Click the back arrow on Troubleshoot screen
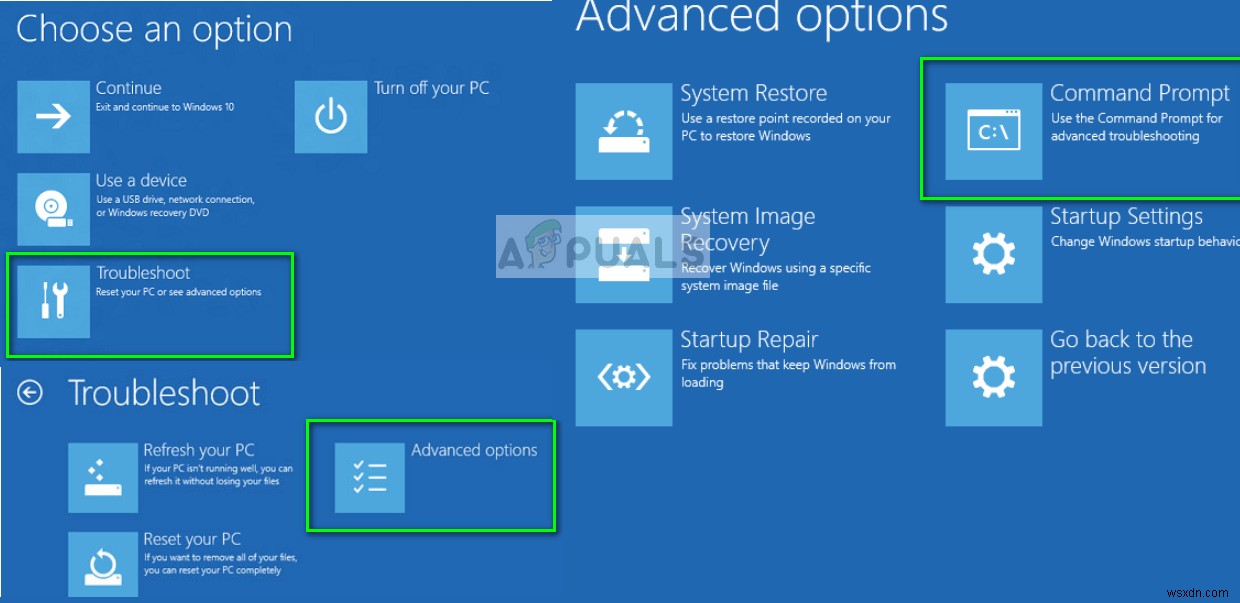This screenshot has width=1240, height=603. [x=31, y=393]
